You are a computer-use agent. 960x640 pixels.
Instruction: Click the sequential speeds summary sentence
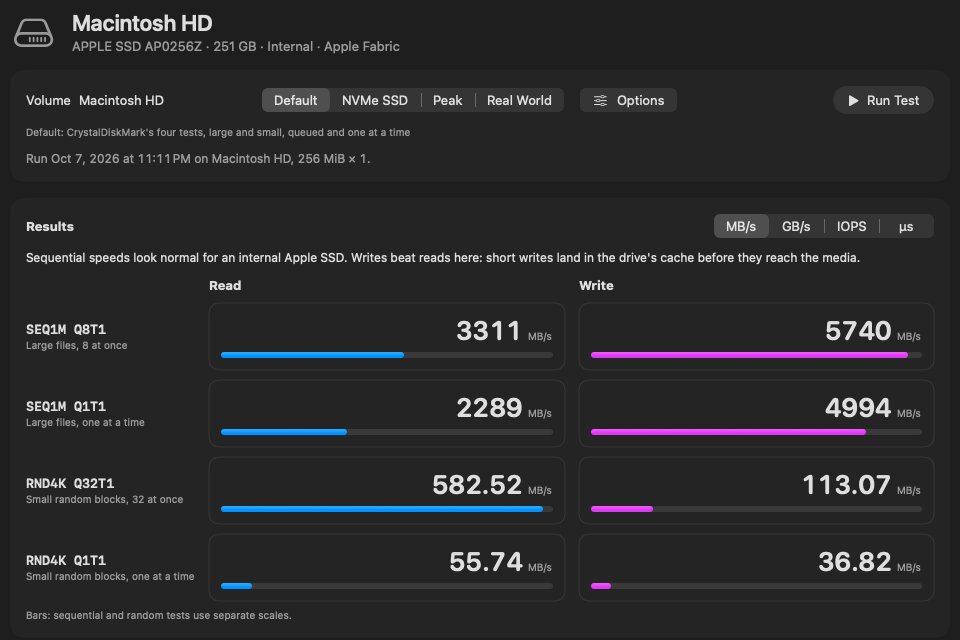(443, 258)
